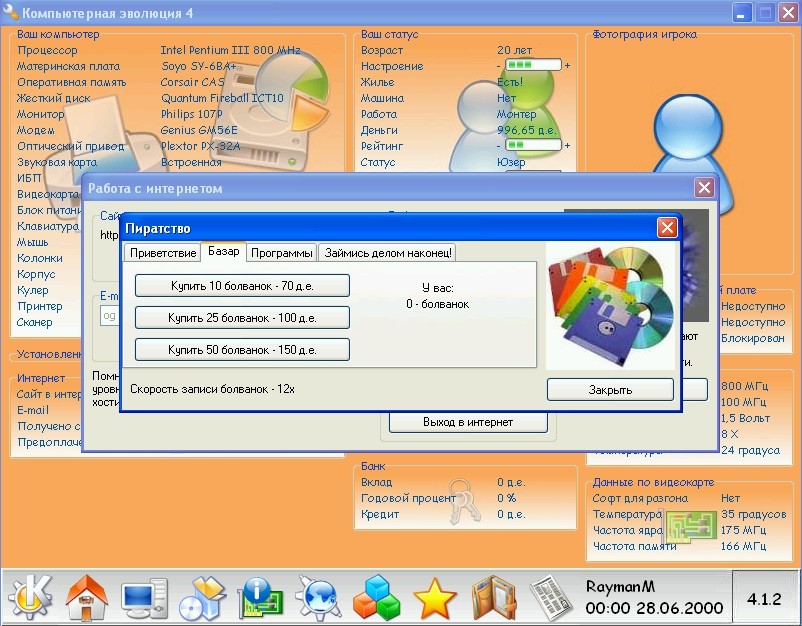Click the floppy disks and CDs image
Image resolution: width=802 pixels, height=626 pixels.
[611, 306]
